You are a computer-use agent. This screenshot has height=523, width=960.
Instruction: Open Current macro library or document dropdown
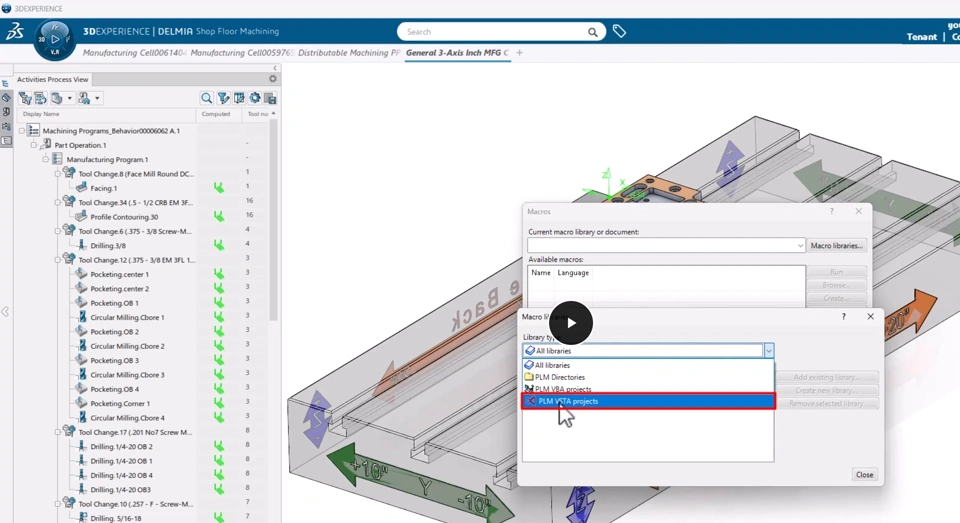tap(800, 246)
